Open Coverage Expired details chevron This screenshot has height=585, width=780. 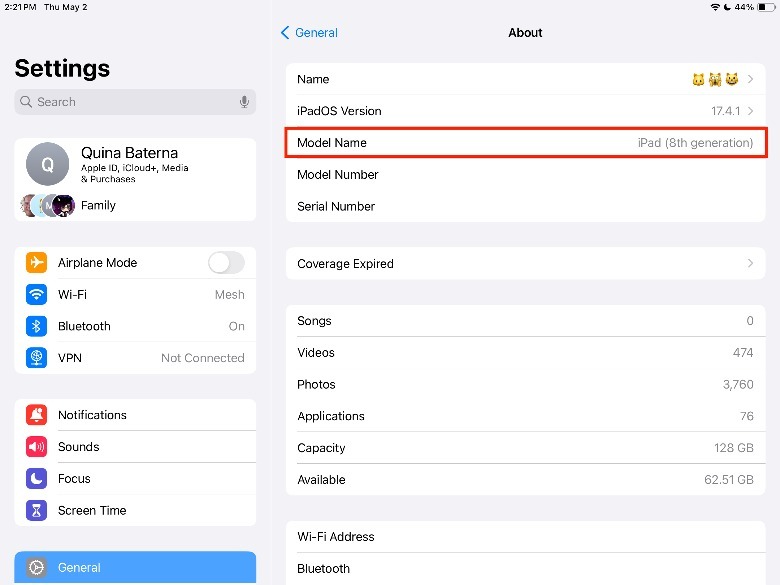750,264
